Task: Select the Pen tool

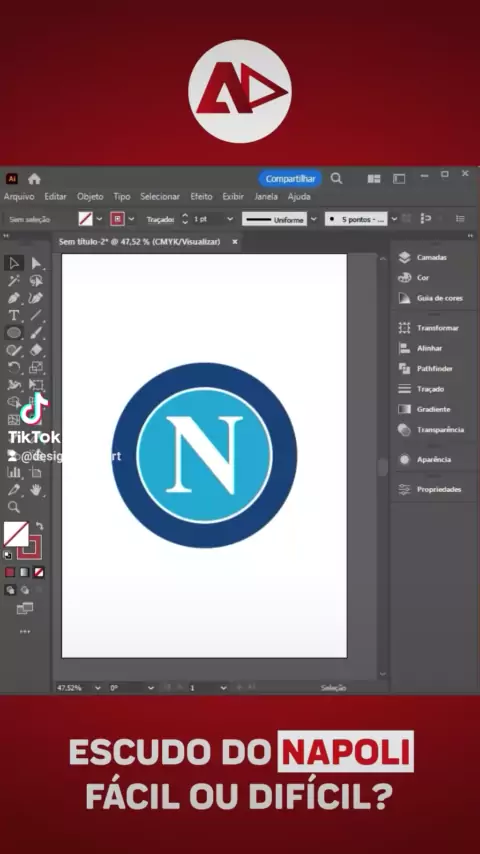Action: (x=14, y=298)
